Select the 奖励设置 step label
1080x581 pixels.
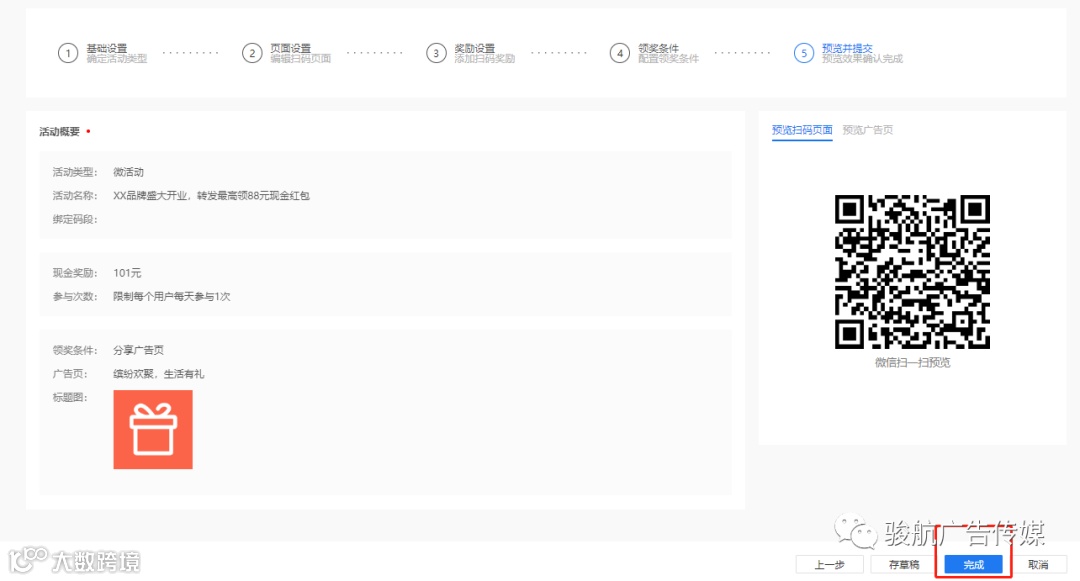pyautogui.click(x=475, y=48)
